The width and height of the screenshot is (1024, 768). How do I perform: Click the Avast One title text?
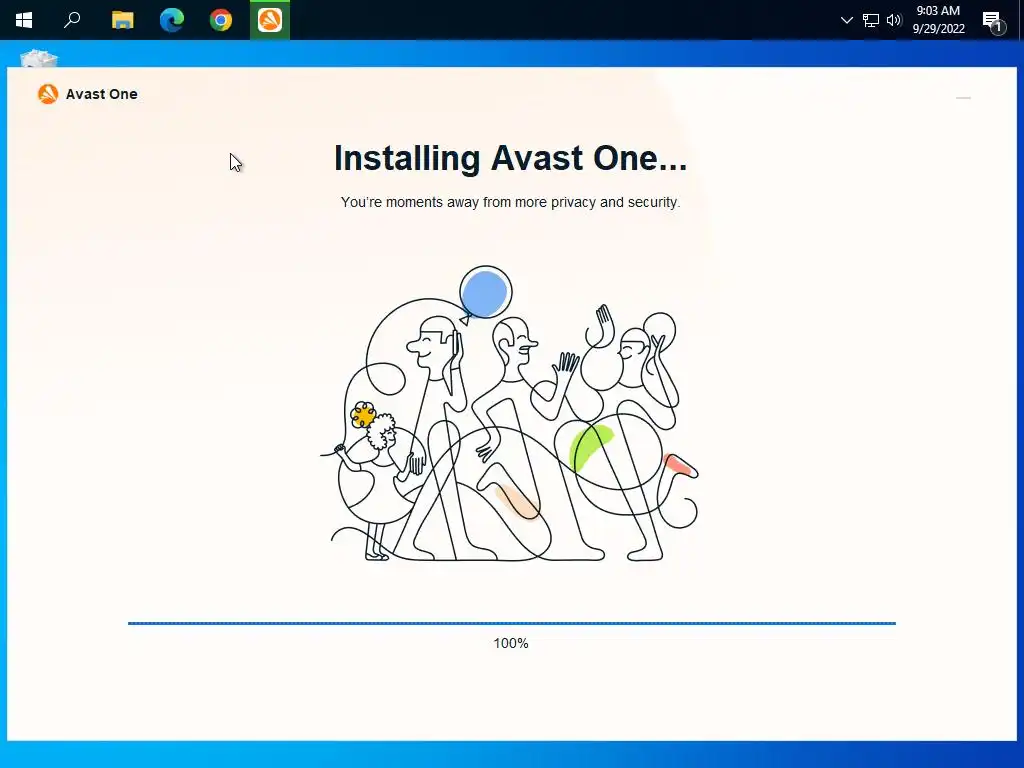102,94
